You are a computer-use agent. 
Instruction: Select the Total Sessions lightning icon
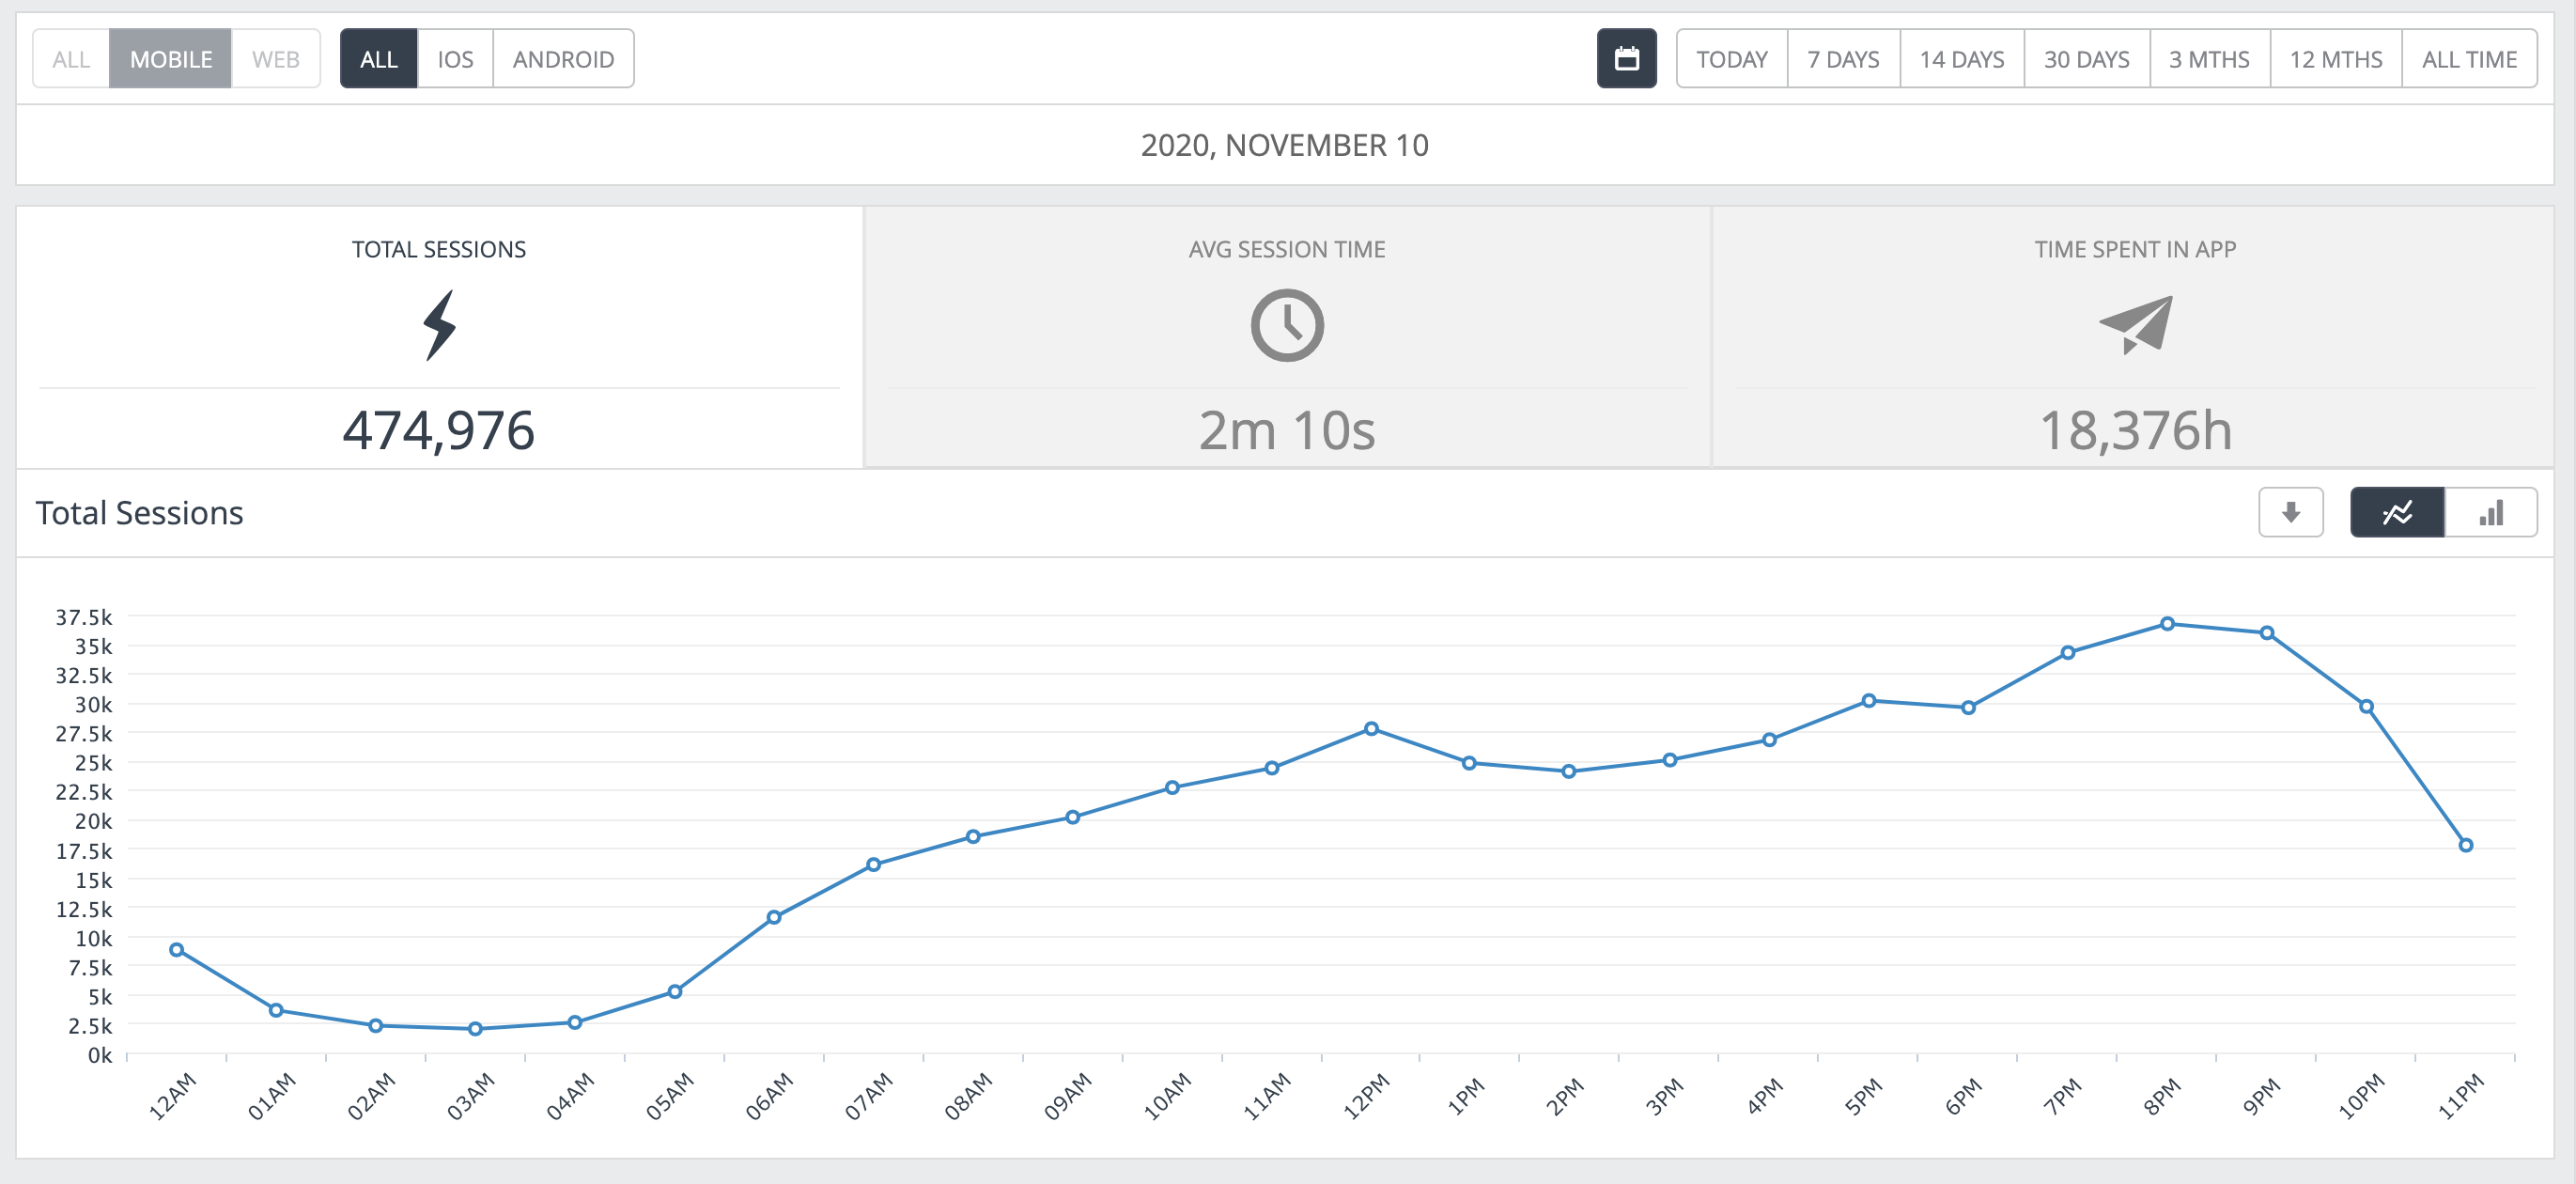click(438, 325)
